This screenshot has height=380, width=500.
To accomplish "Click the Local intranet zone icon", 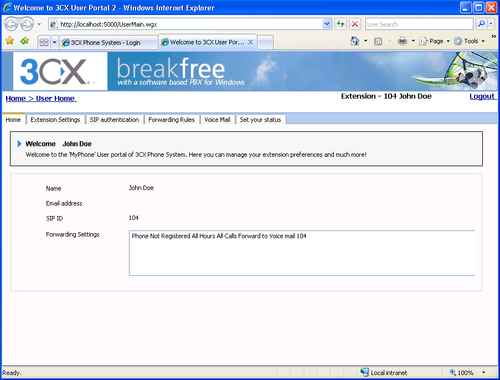I will [364, 372].
